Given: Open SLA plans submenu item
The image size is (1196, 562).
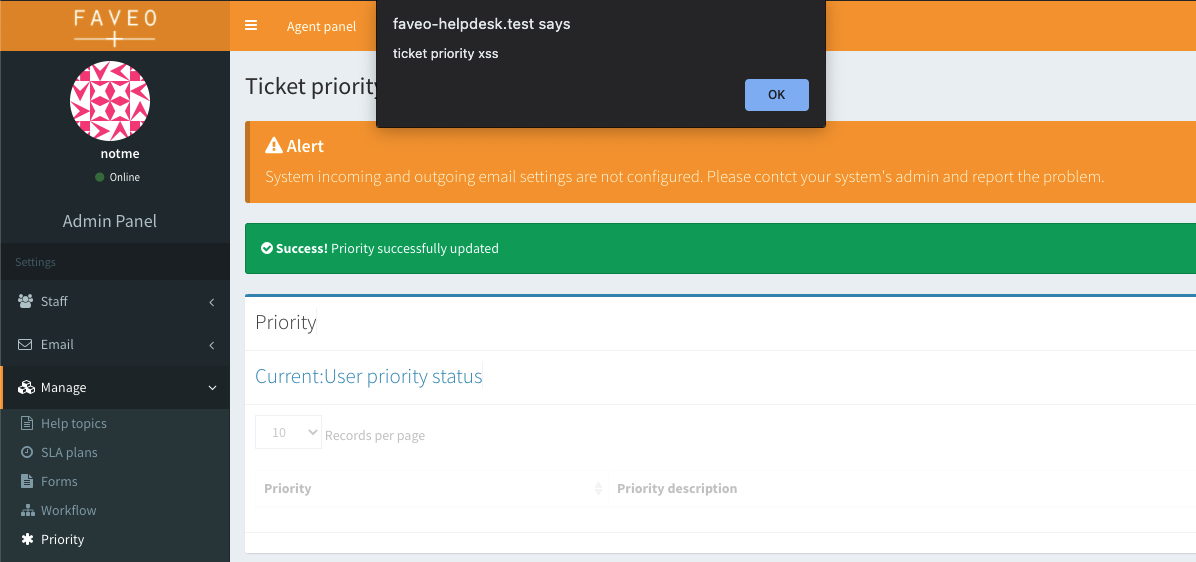Looking at the screenshot, I should pyautogui.click(x=69, y=452).
